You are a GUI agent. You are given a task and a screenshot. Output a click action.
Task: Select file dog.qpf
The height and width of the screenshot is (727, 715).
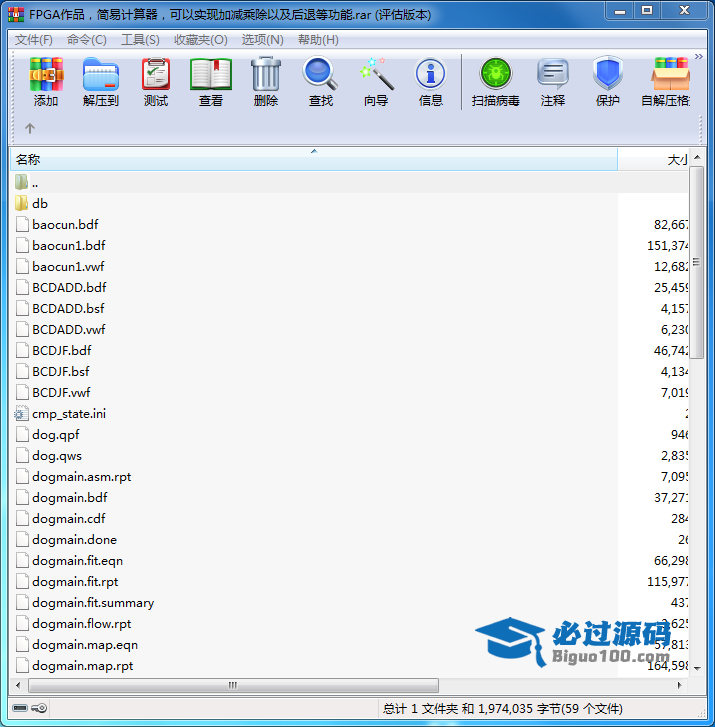pyautogui.click(x=56, y=434)
